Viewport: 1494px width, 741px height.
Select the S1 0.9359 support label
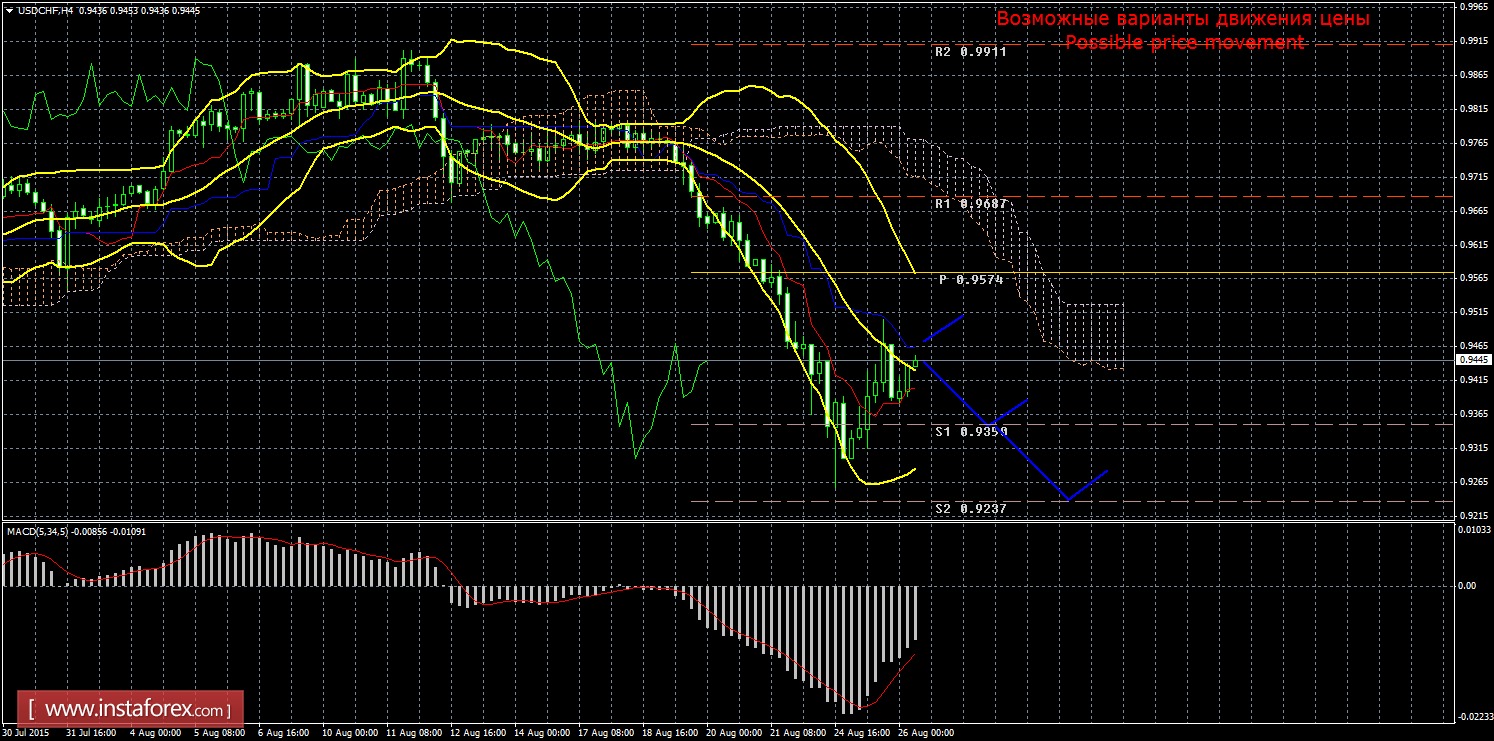970,432
